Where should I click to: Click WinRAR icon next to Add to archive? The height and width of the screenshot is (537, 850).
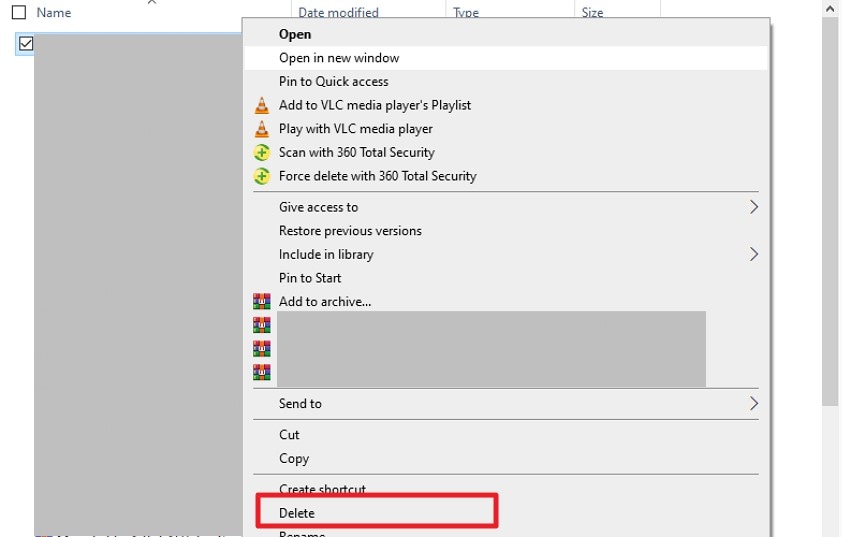click(x=261, y=301)
